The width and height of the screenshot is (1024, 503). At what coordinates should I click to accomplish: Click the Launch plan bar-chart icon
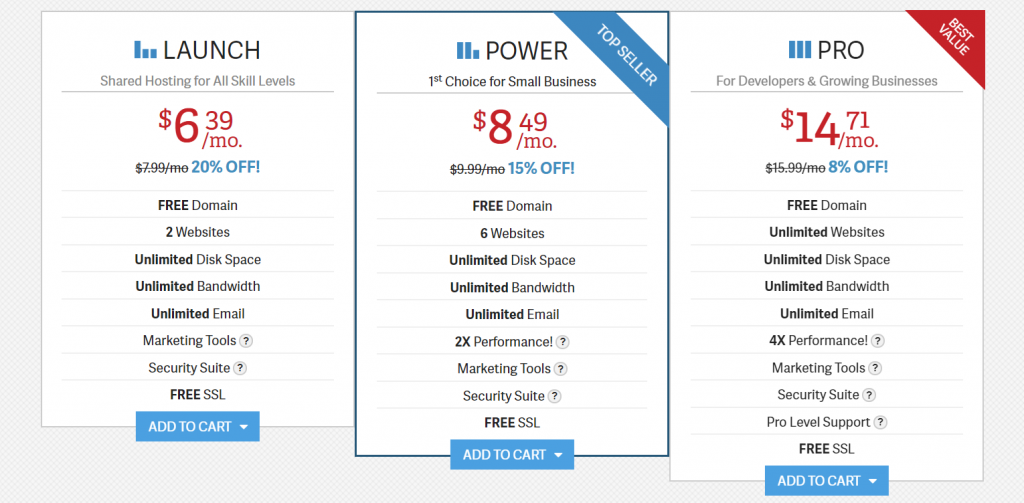coord(146,50)
